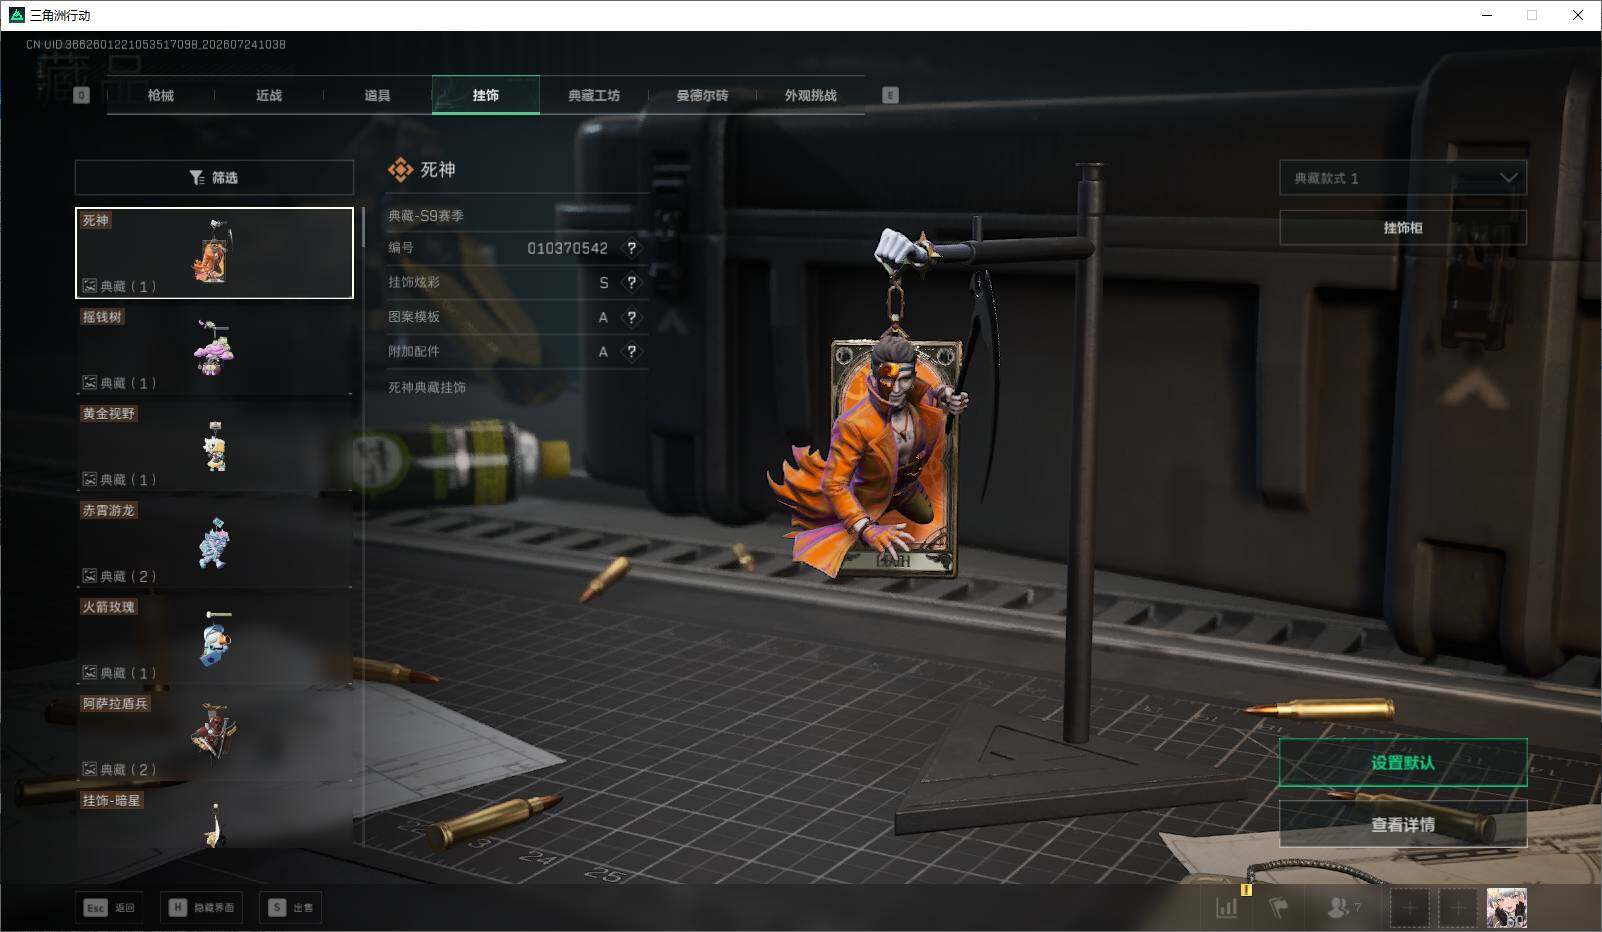Open the 挂饰柜 button
The height and width of the screenshot is (932, 1602).
1403,228
